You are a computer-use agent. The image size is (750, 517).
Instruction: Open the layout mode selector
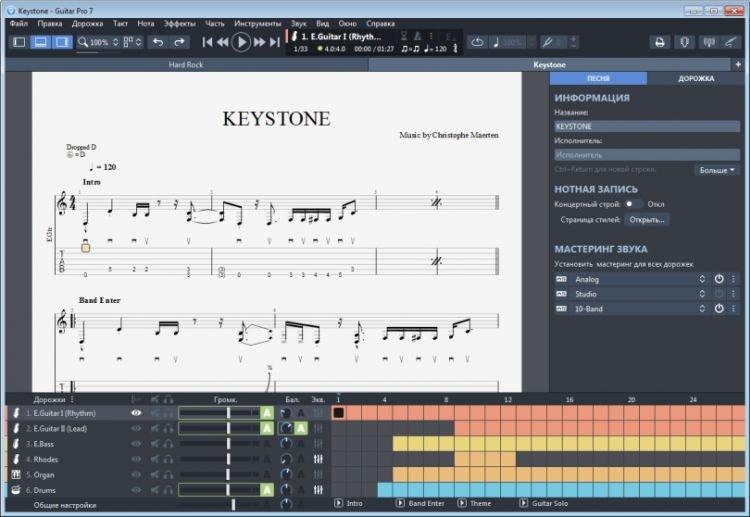click(x=132, y=42)
